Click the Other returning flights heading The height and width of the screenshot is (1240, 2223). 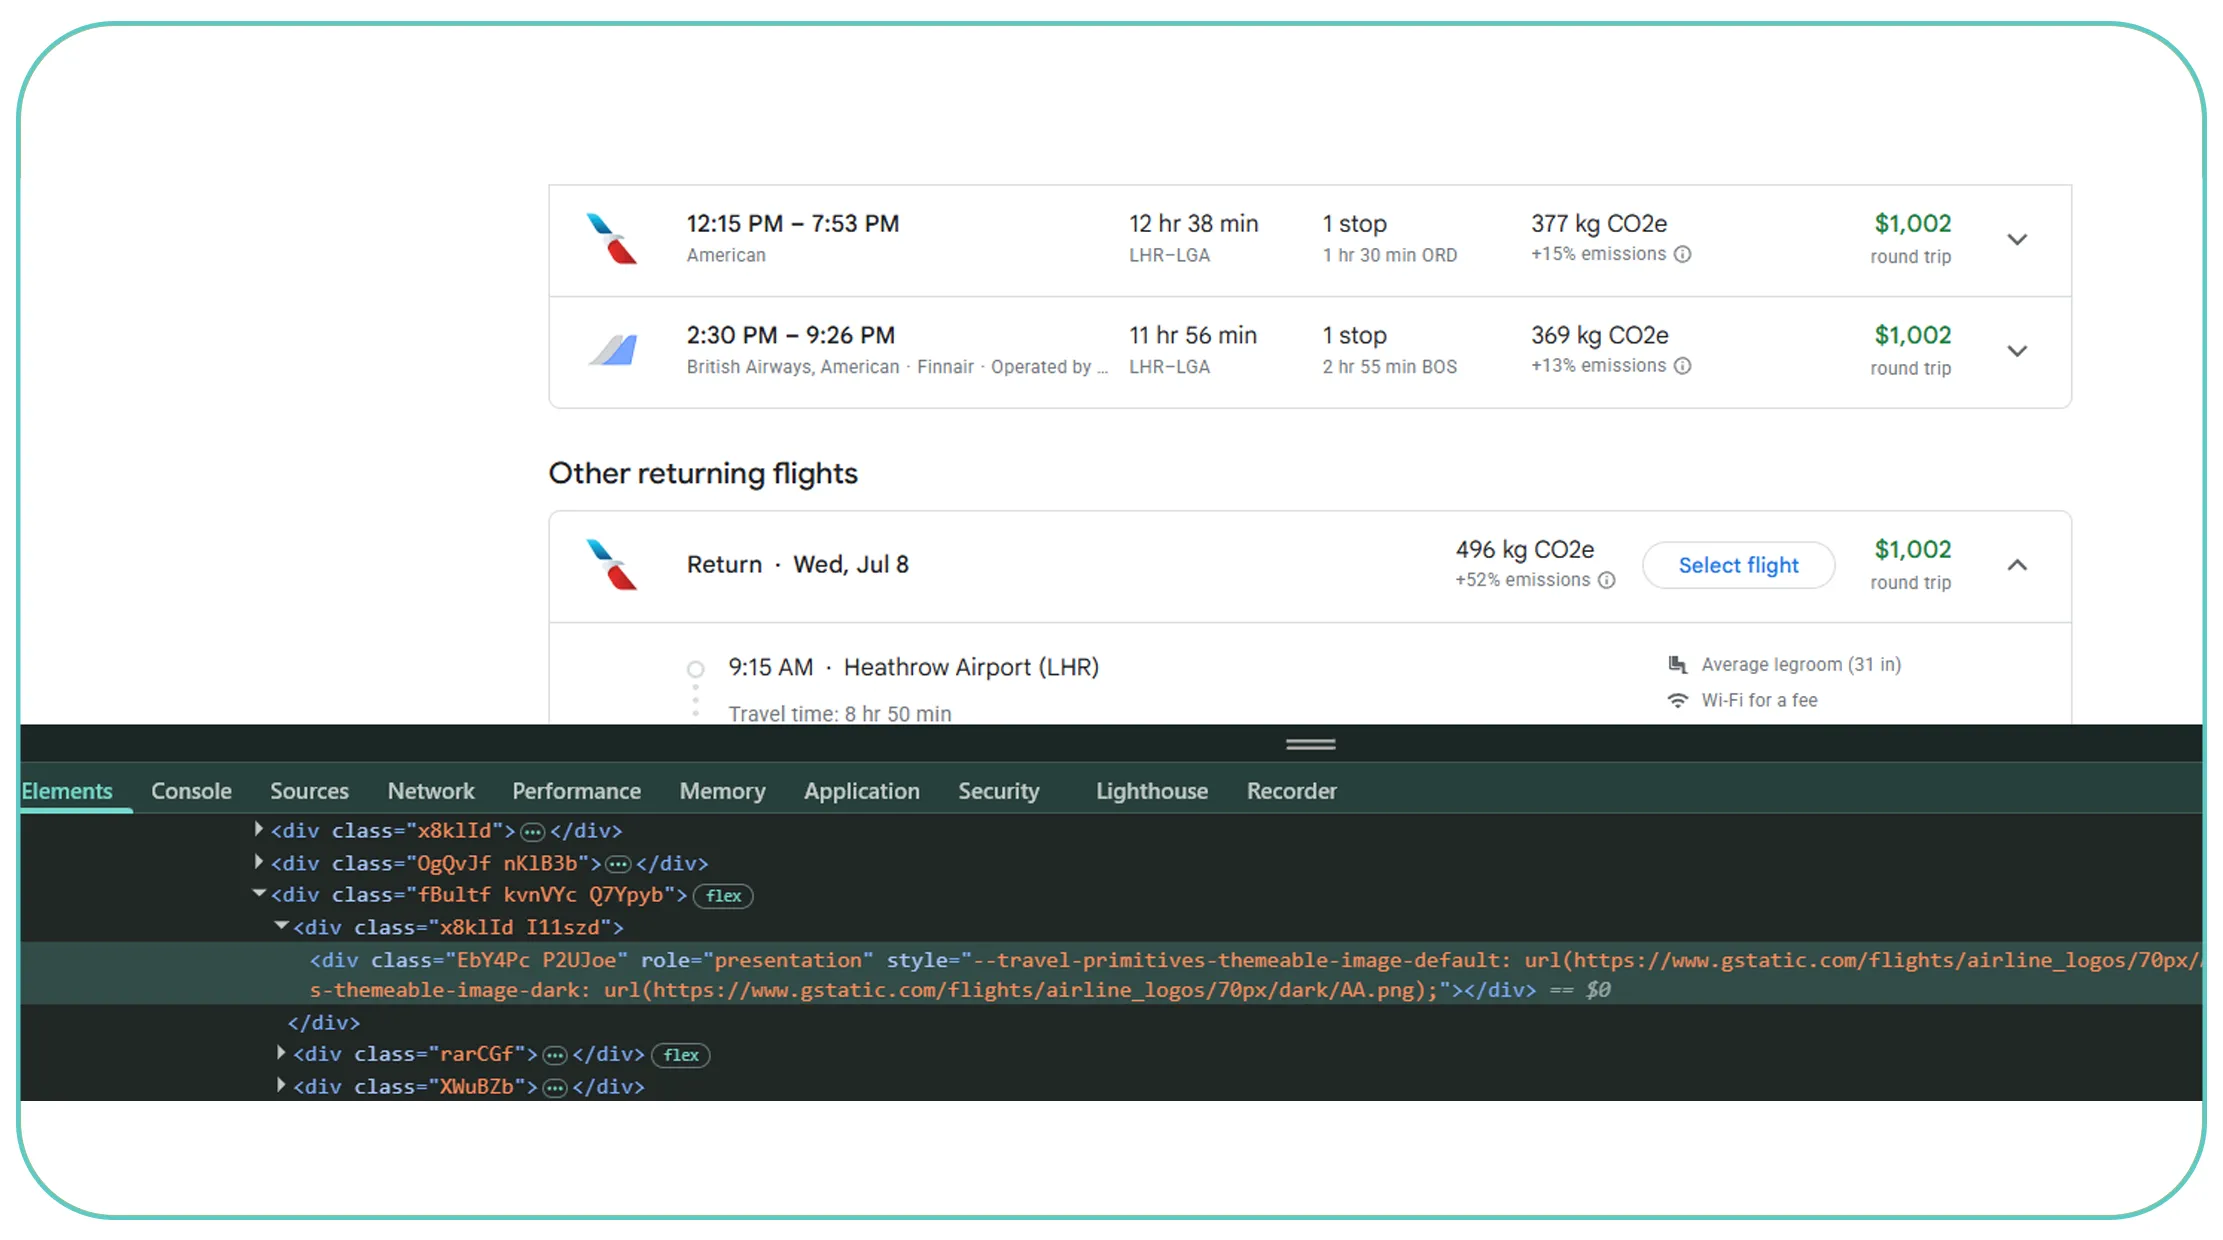[x=703, y=473]
